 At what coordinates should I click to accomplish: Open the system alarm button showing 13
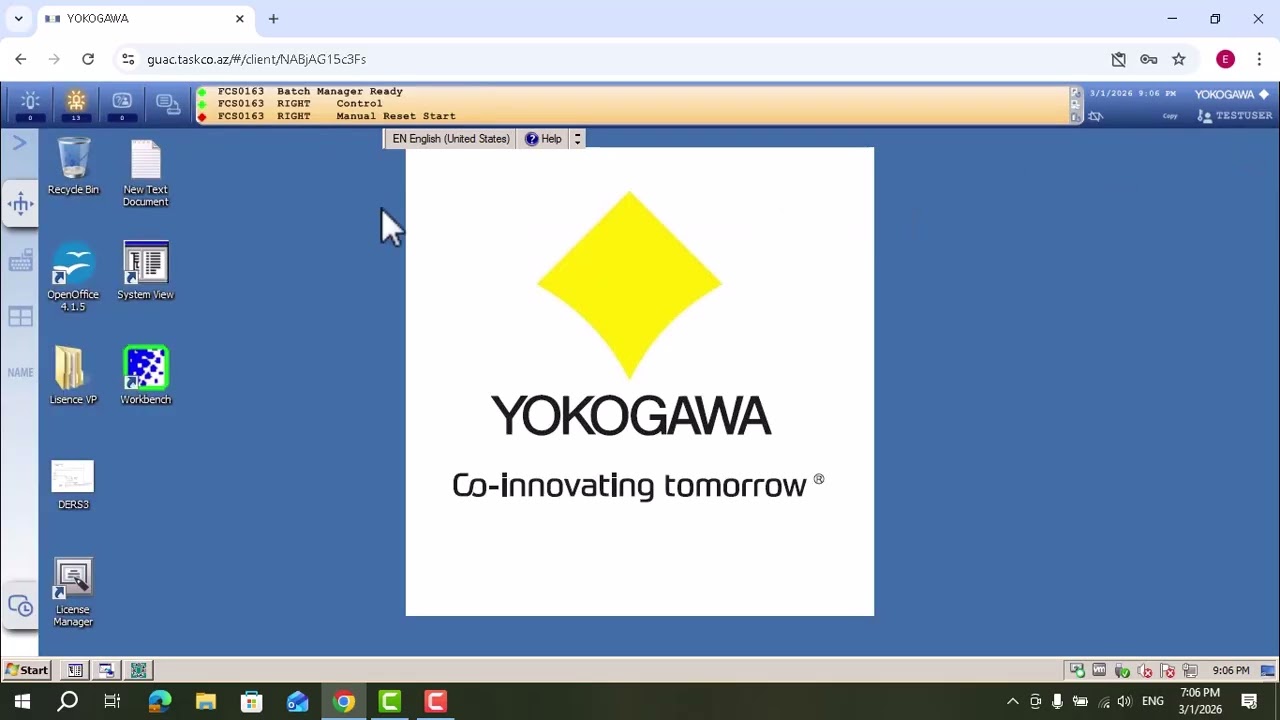pyautogui.click(x=76, y=104)
